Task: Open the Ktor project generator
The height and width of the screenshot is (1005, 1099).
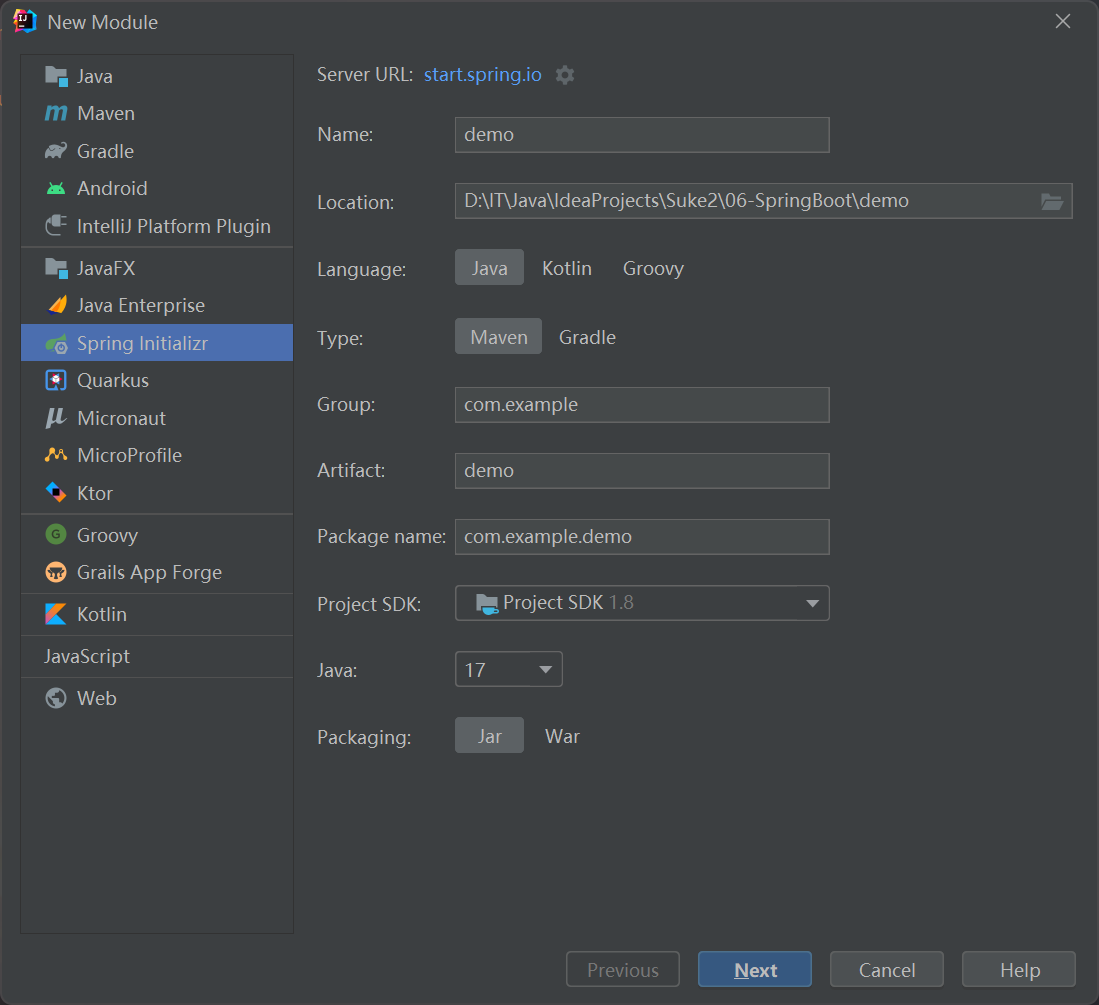Action: coord(96,493)
